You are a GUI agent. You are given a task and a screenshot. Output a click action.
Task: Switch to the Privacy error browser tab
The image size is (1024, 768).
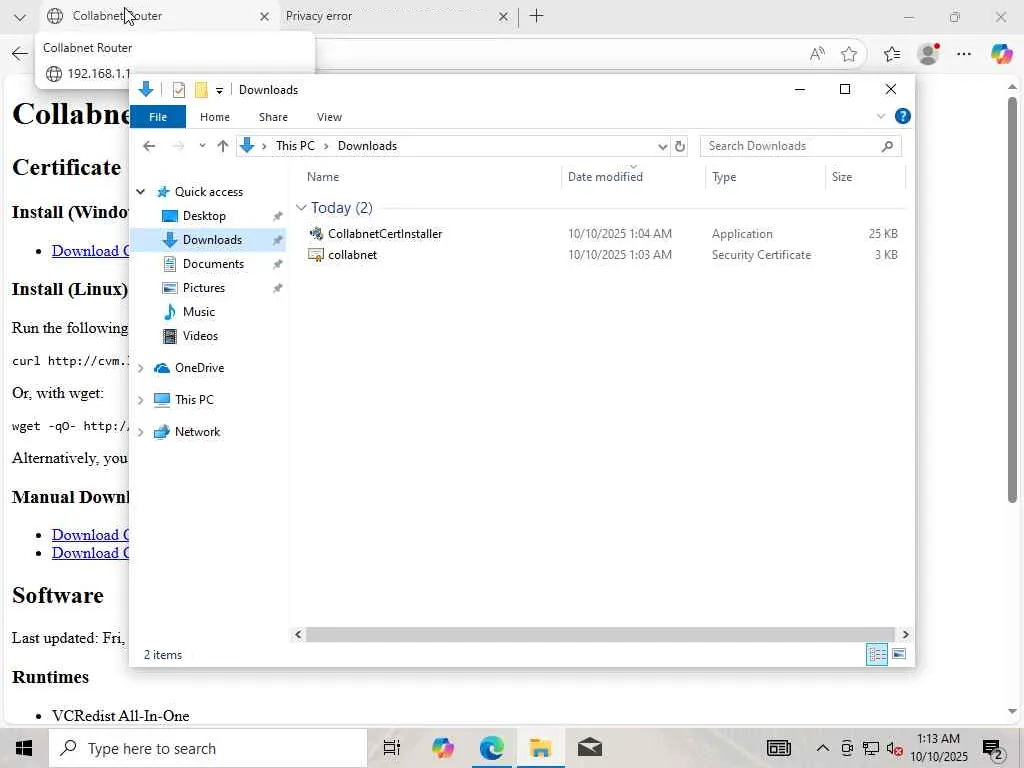[390, 16]
